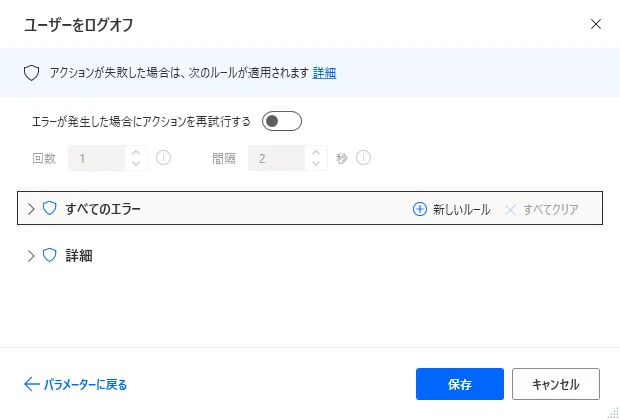This screenshot has height=420, width=620.
Task: Toggle the retry-on-error switch
Action: [281, 122]
